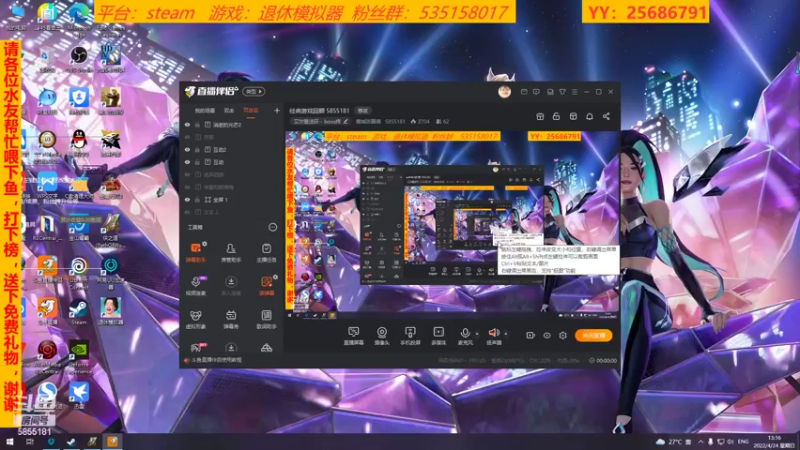This screenshot has height=450, width=800.
Task: Add 多媒体 media source
Action: [x=438, y=336]
